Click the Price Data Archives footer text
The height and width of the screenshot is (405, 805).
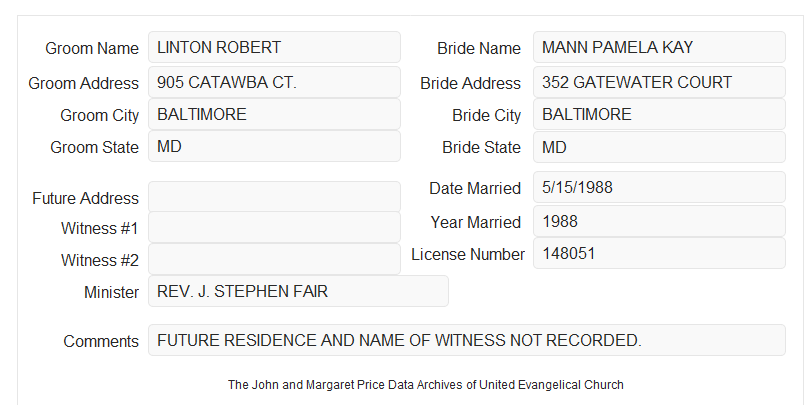click(426, 384)
